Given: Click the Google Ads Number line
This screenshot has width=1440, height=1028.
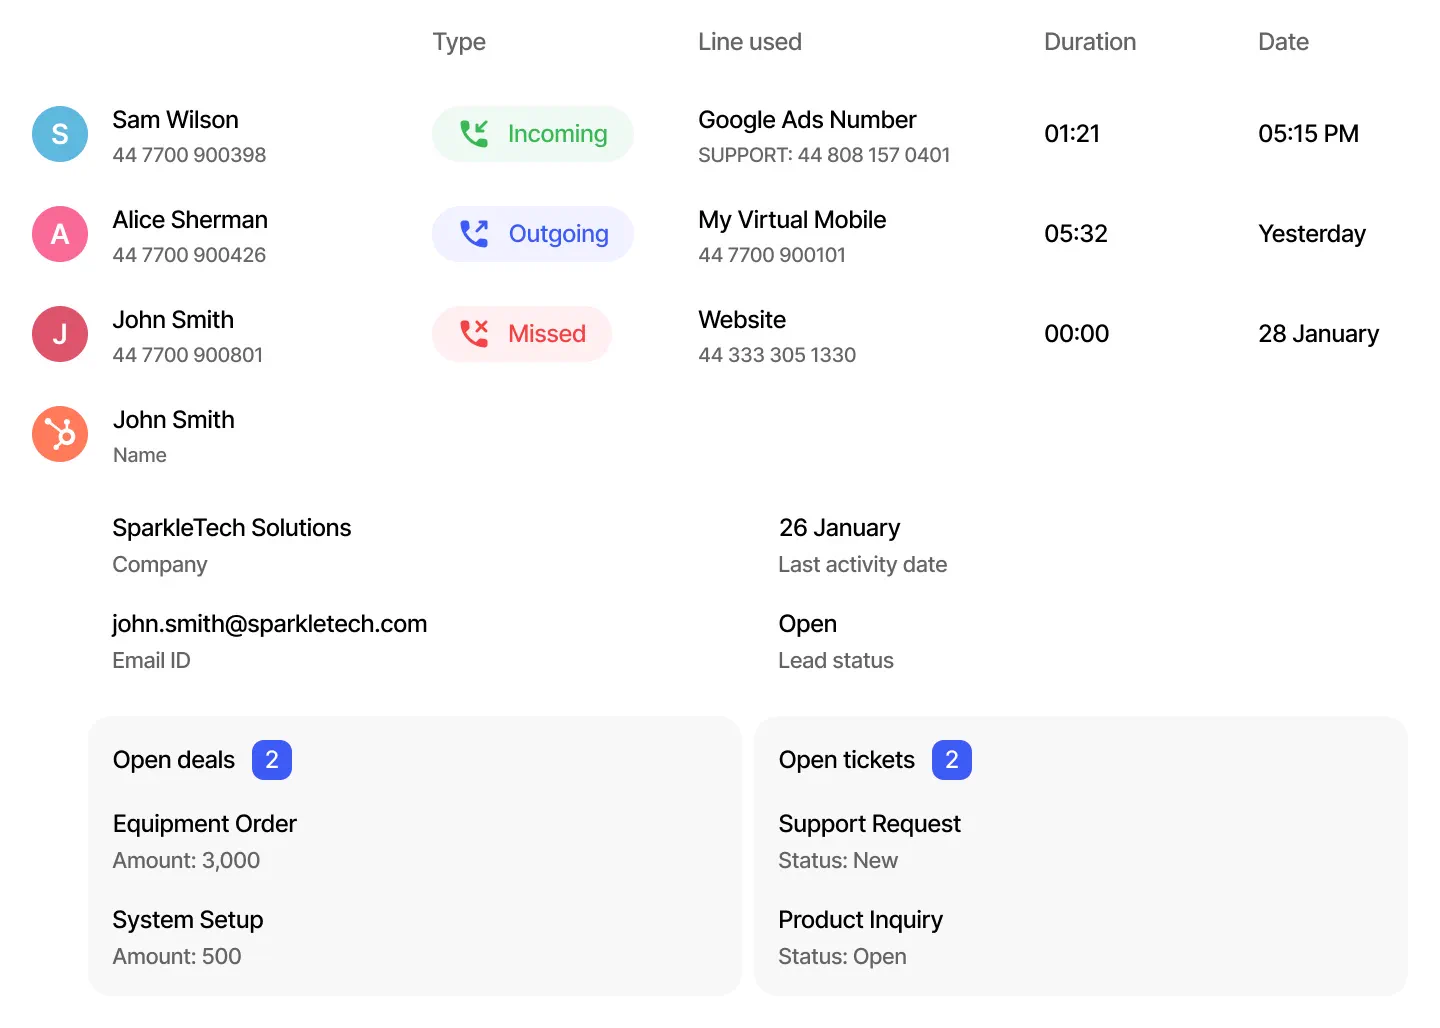Looking at the screenshot, I should 807,120.
